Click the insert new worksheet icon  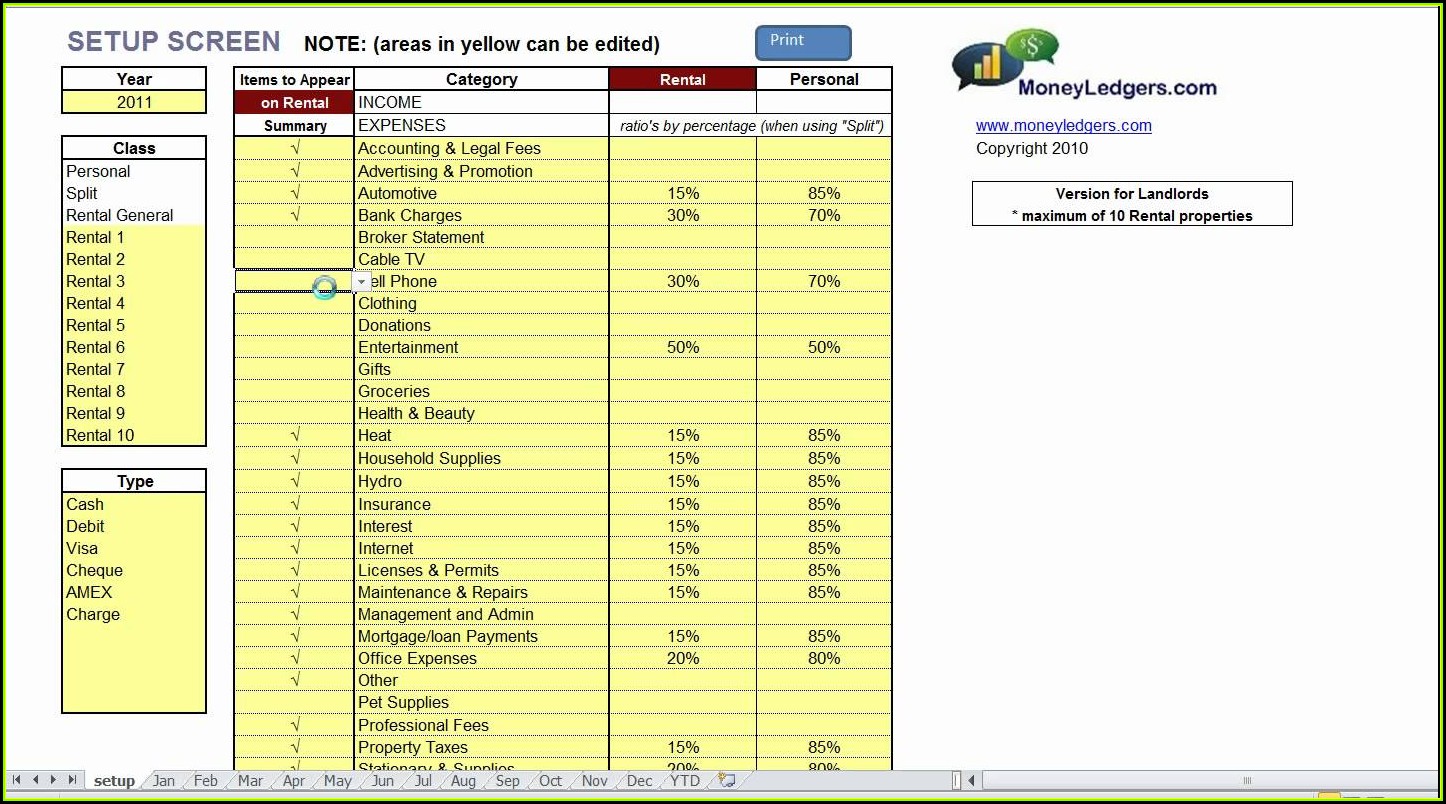coord(727,780)
